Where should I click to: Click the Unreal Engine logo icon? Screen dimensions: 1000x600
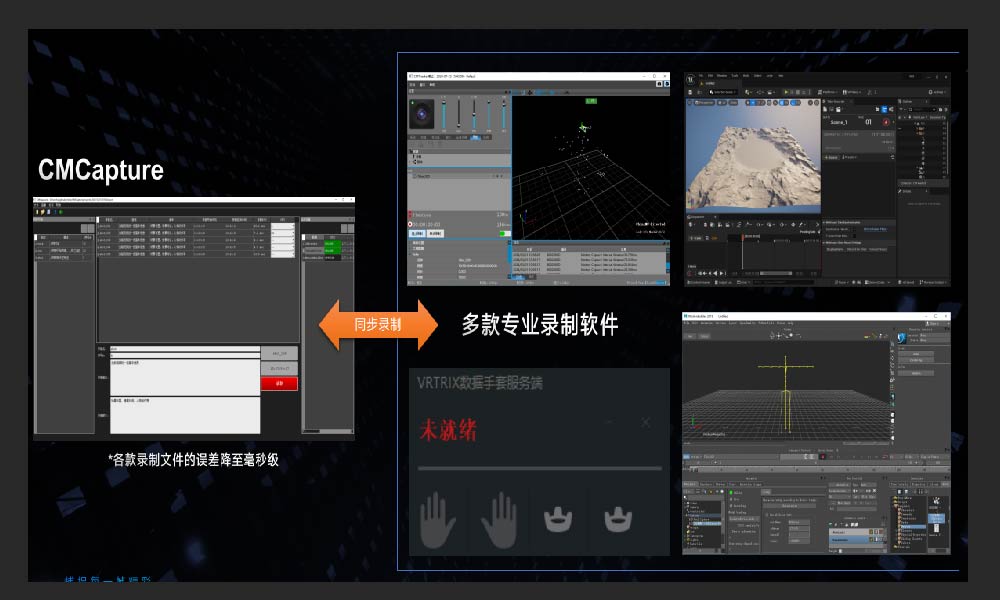[691, 79]
